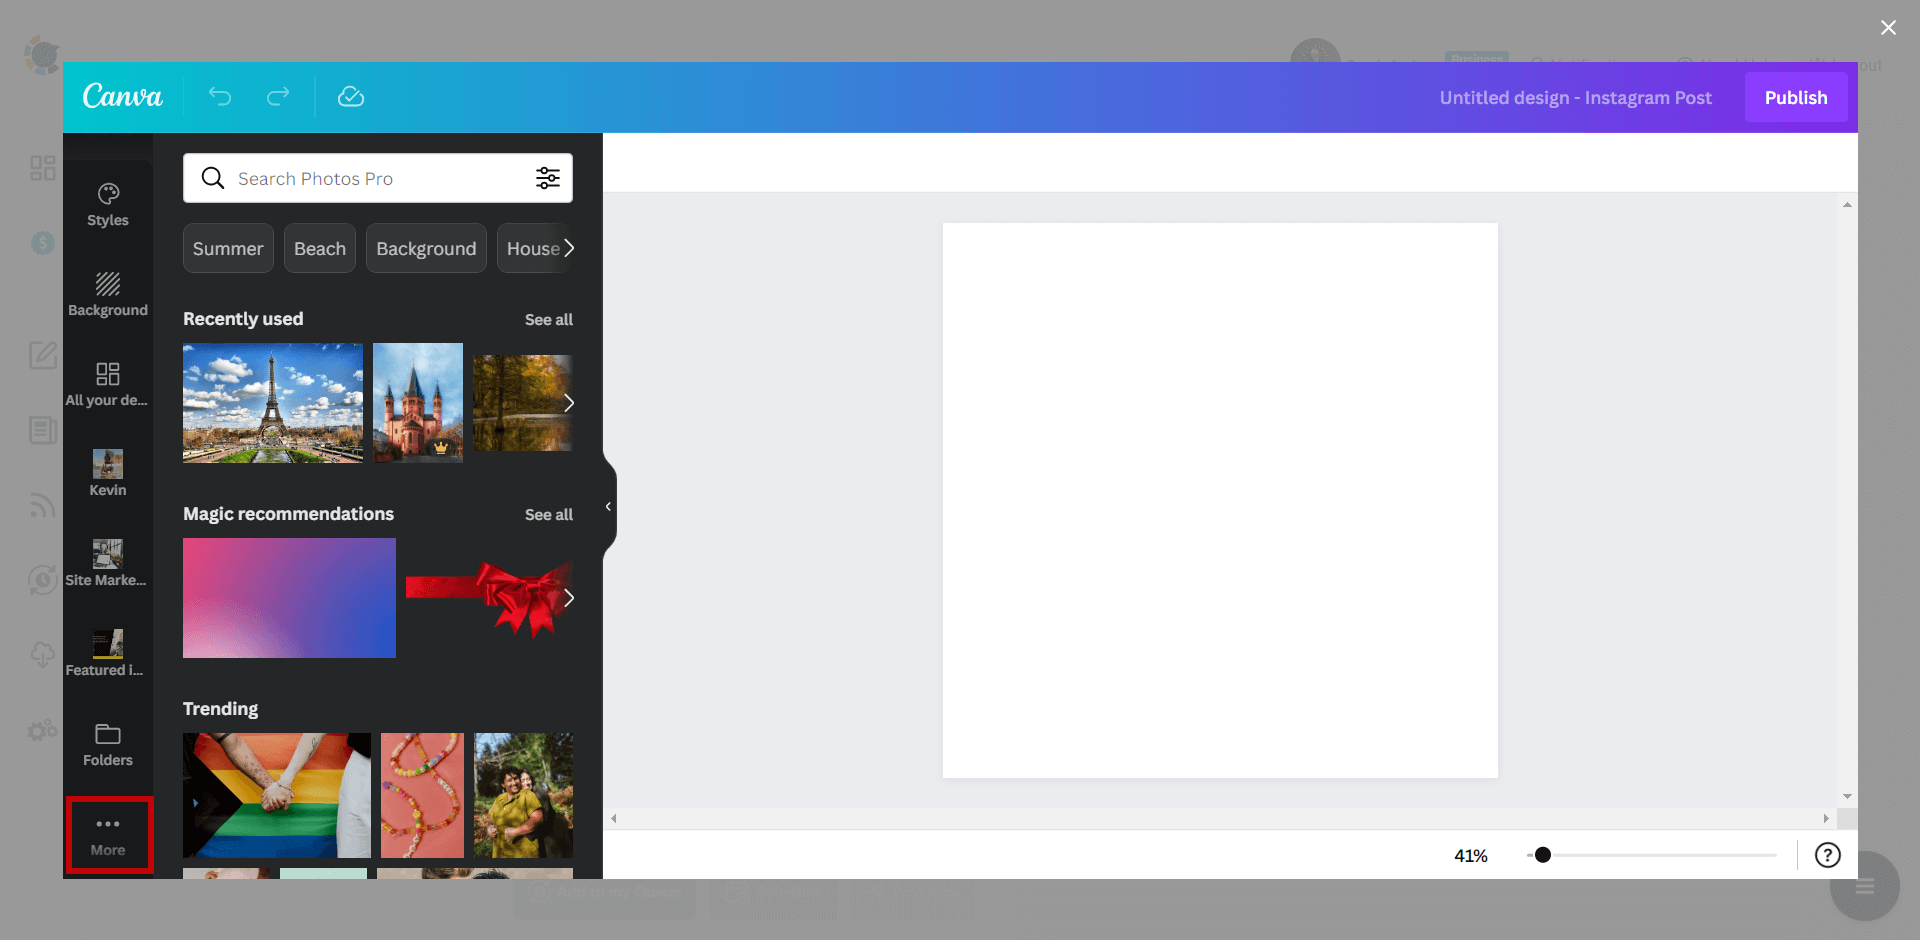This screenshot has width=1920, height=940.
Task: Click the cloud save status icon
Action: (x=351, y=97)
